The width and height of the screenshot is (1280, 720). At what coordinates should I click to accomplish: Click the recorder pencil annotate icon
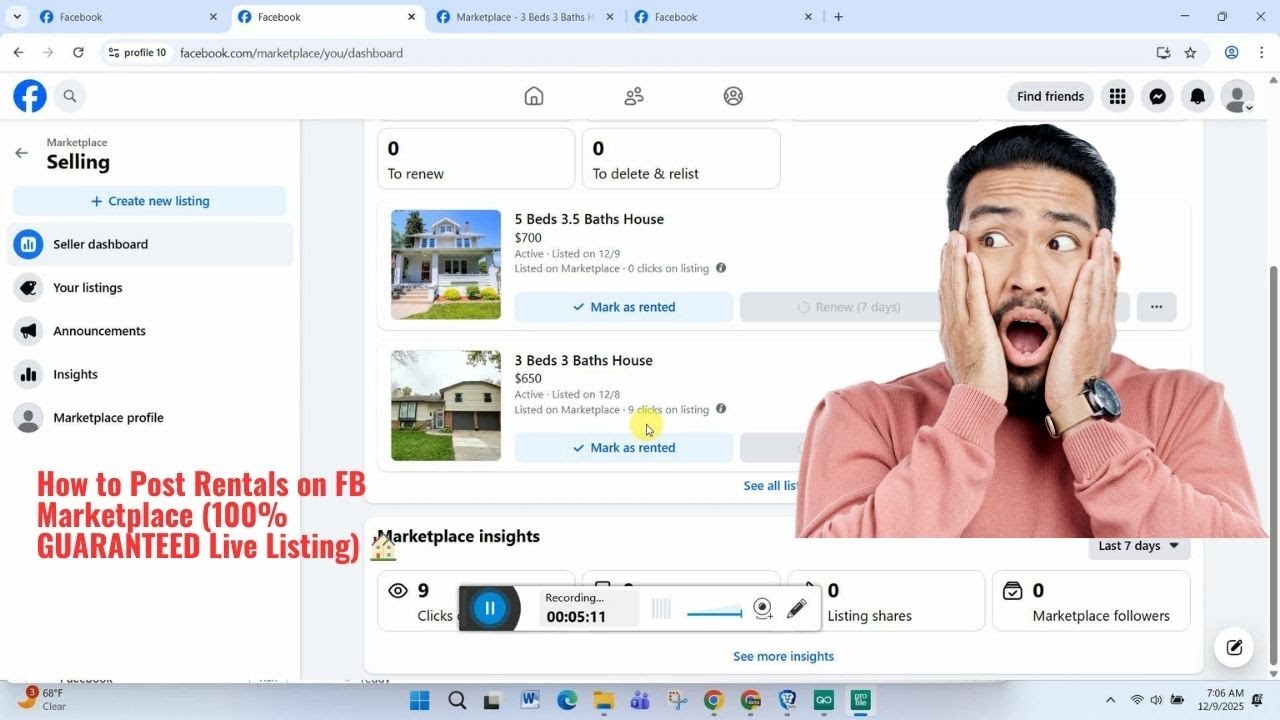point(797,608)
